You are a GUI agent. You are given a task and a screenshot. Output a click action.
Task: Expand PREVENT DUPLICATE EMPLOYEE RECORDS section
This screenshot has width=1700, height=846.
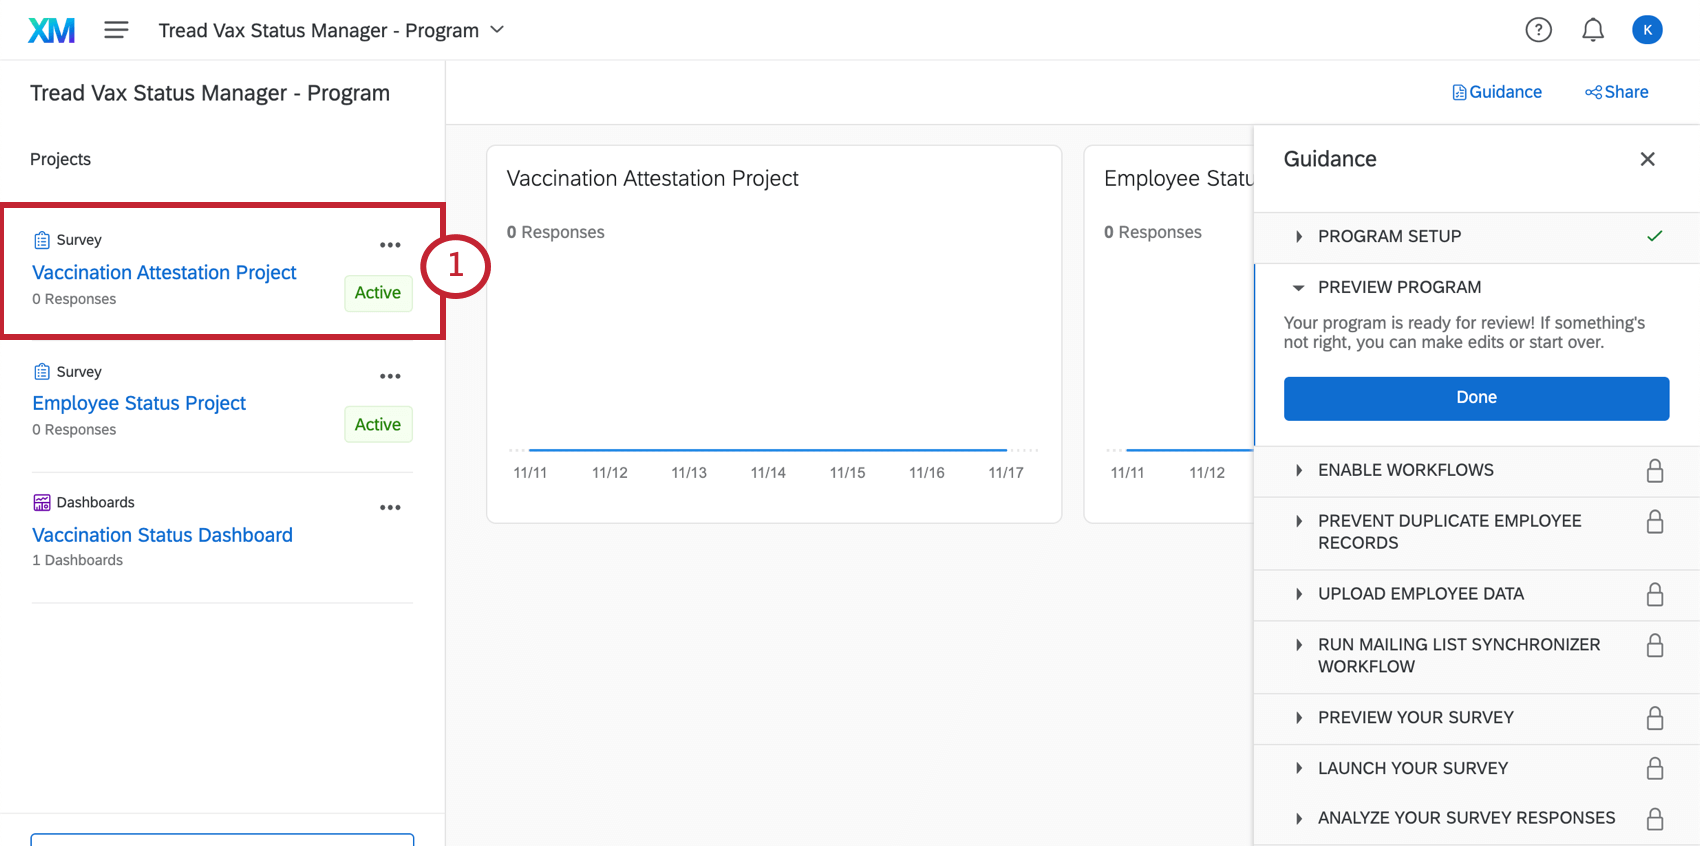(1476, 532)
